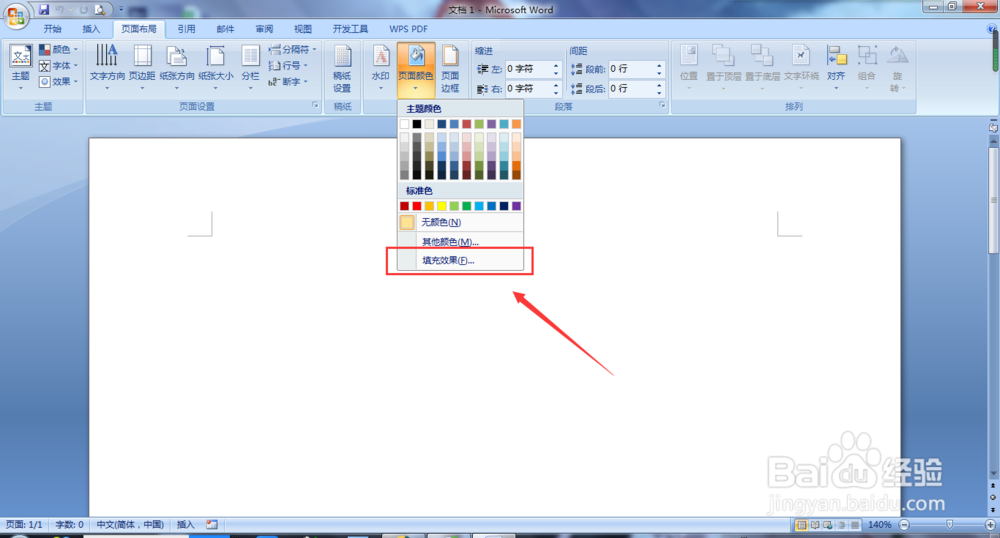Viewport: 1000px width, 538px height.
Task: Open paragraph dialog launcher
Action: point(662,105)
